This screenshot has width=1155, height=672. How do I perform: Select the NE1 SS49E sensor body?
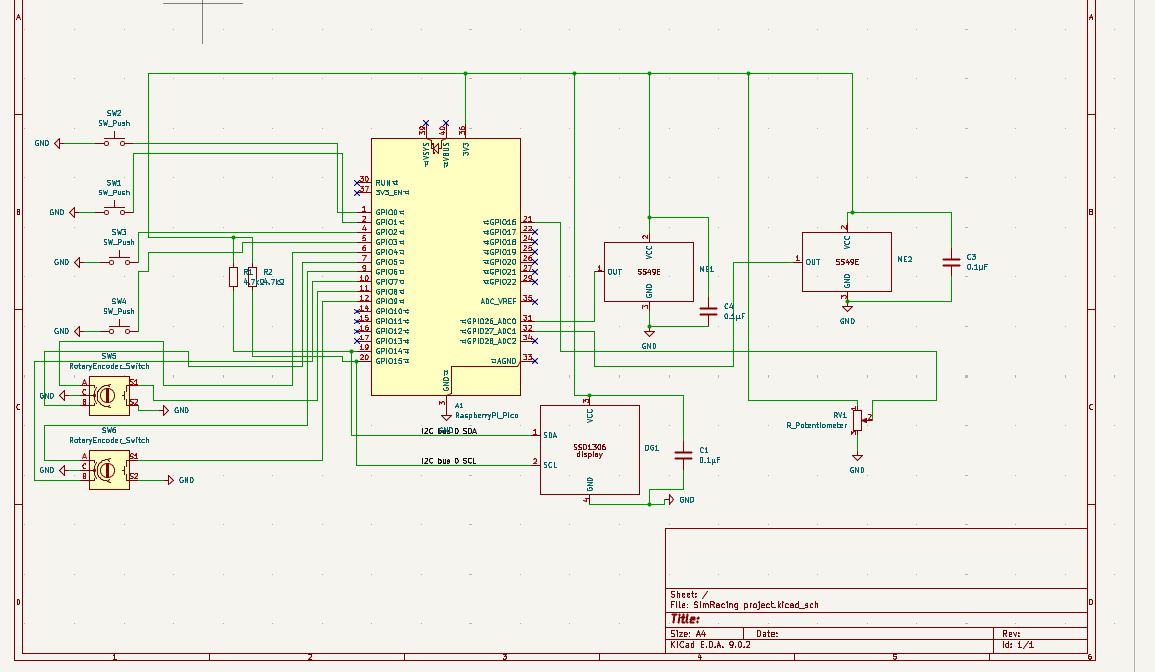648,271
